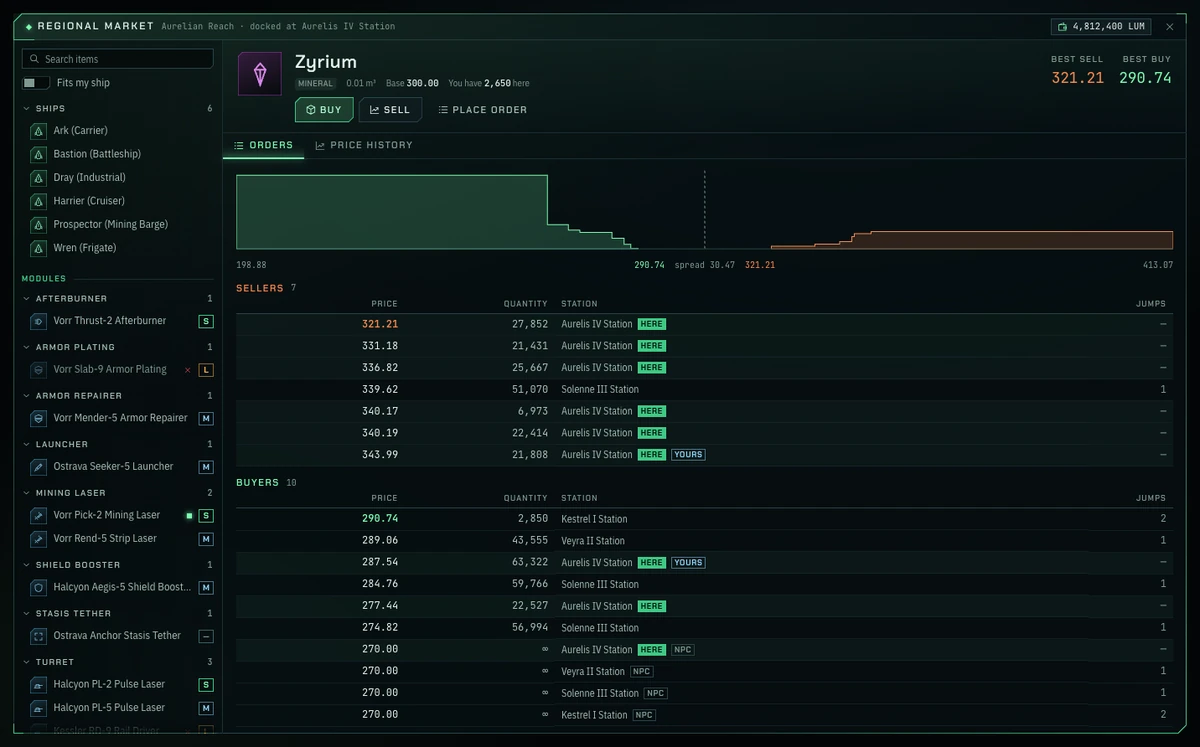This screenshot has width=1200, height=747.
Task: Click the size M badge on Seeker-5 Launcher
Action: tap(206, 467)
